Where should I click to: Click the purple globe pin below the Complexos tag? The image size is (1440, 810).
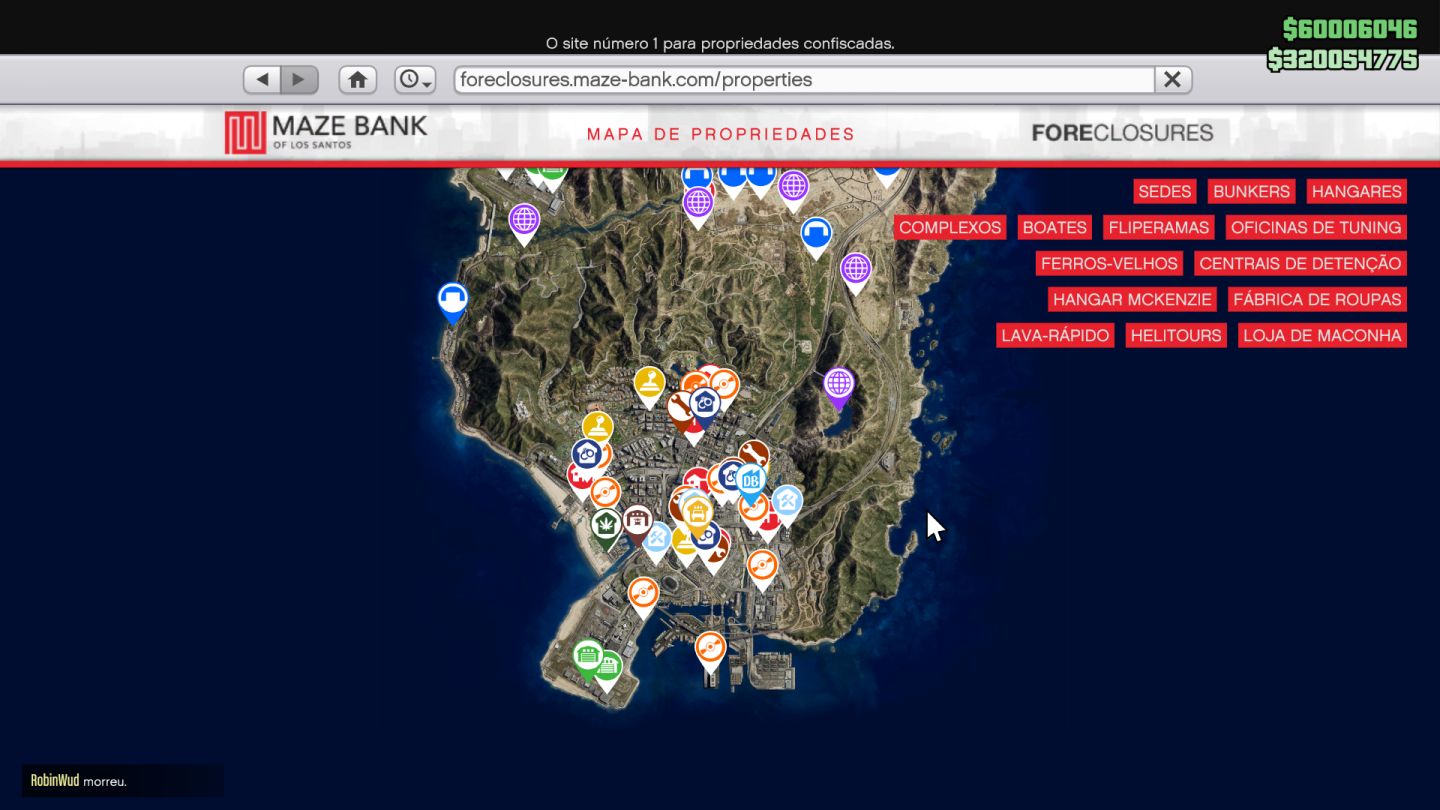point(855,269)
